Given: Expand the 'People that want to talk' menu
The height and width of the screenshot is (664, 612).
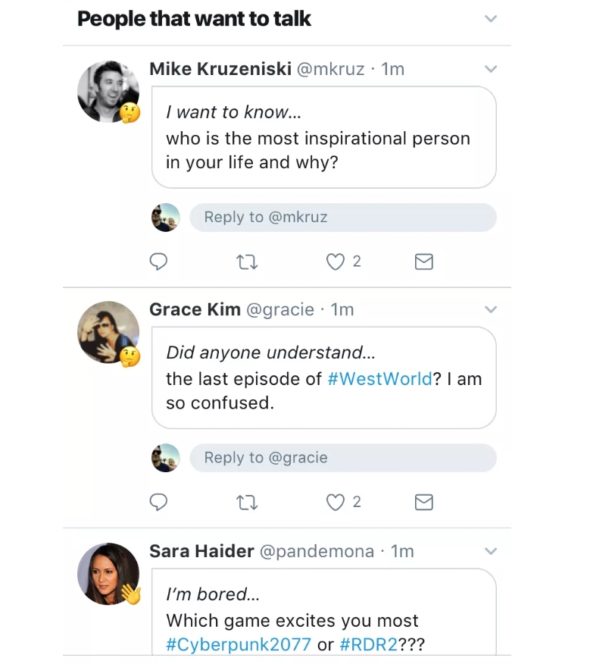Looking at the screenshot, I should coord(490,19).
